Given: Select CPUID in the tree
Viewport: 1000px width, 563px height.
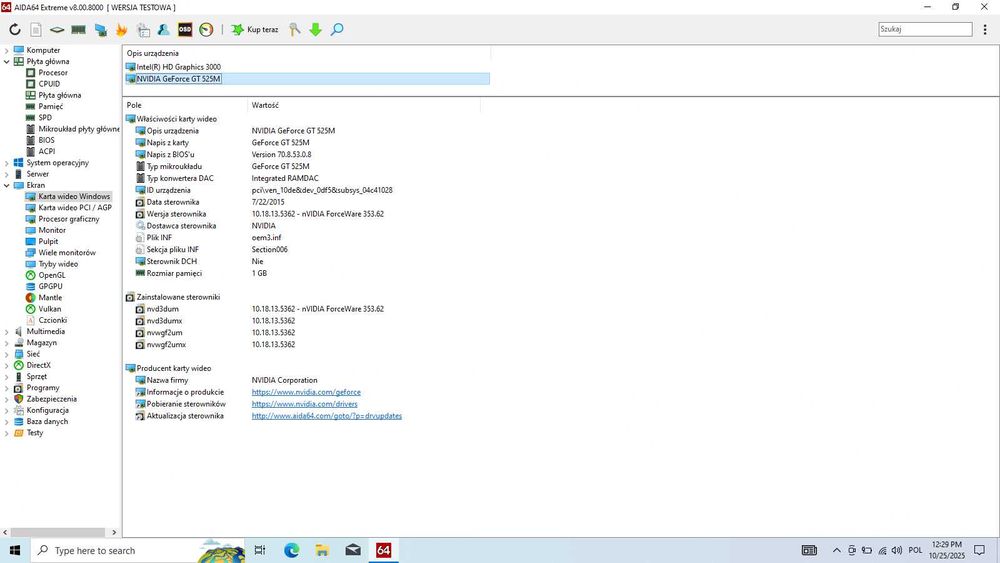Looking at the screenshot, I should click(x=48, y=84).
